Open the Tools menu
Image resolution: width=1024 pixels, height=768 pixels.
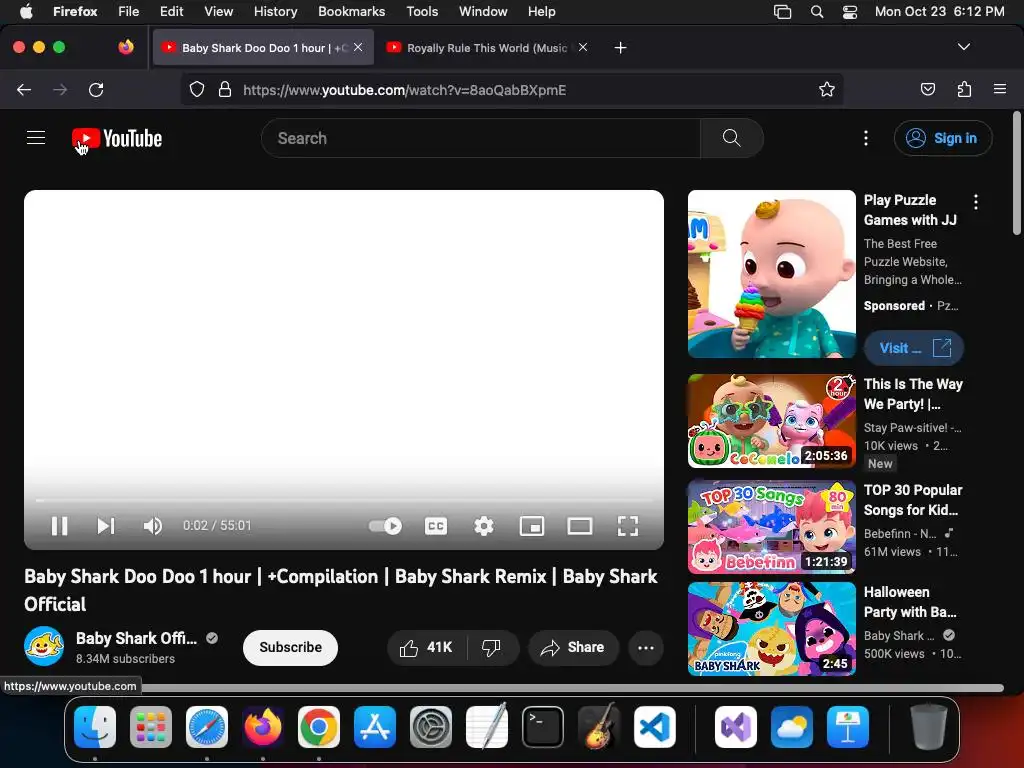422,11
